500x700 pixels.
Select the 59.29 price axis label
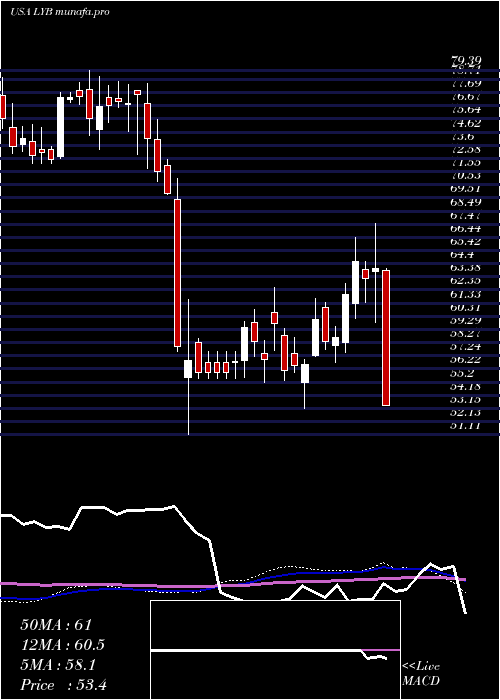(465, 321)
